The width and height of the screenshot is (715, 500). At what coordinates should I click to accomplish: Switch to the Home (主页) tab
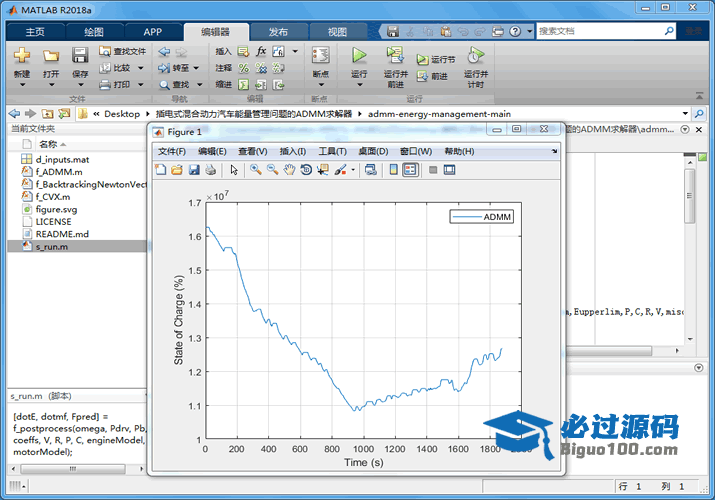click(x=35, y=32)
